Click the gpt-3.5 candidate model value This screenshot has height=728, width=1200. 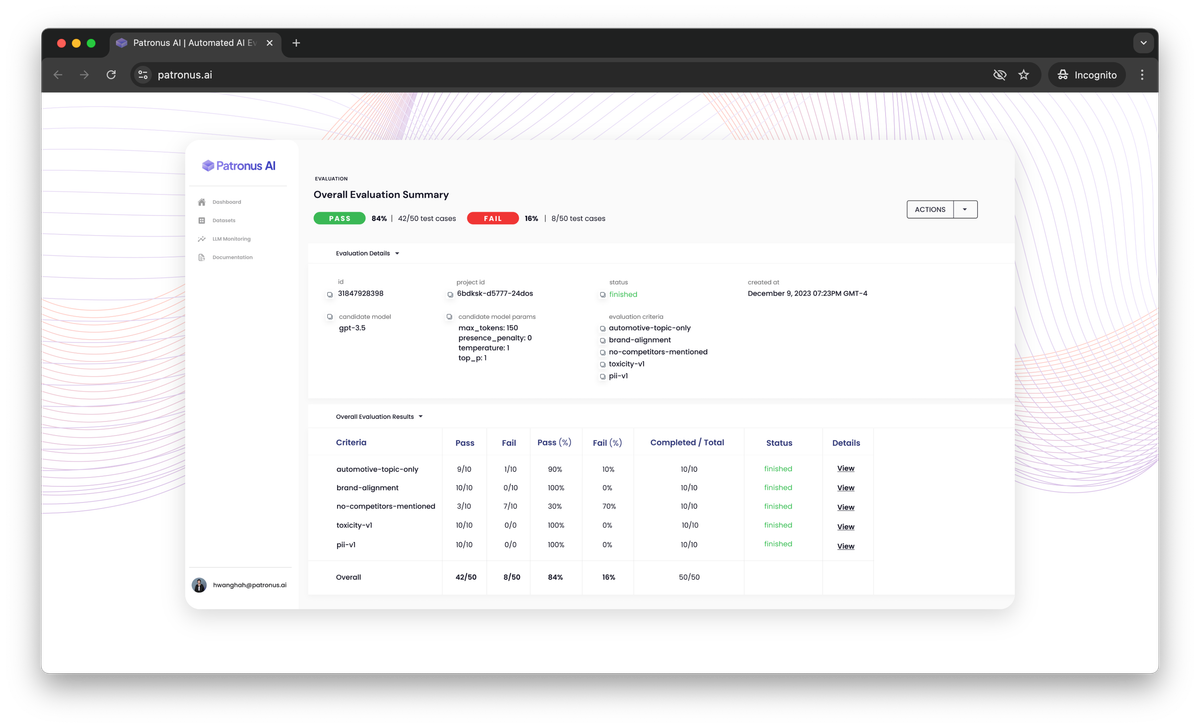coord(352,328)
